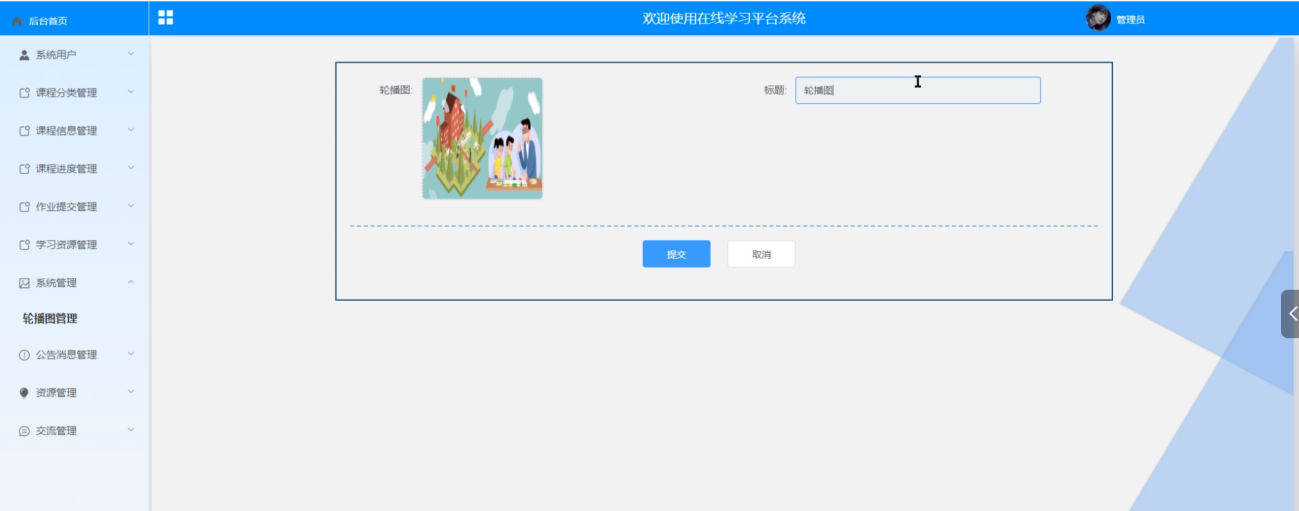Click the icon beside 课程进度管理
1299x511 pixels.
pos(24,168)
